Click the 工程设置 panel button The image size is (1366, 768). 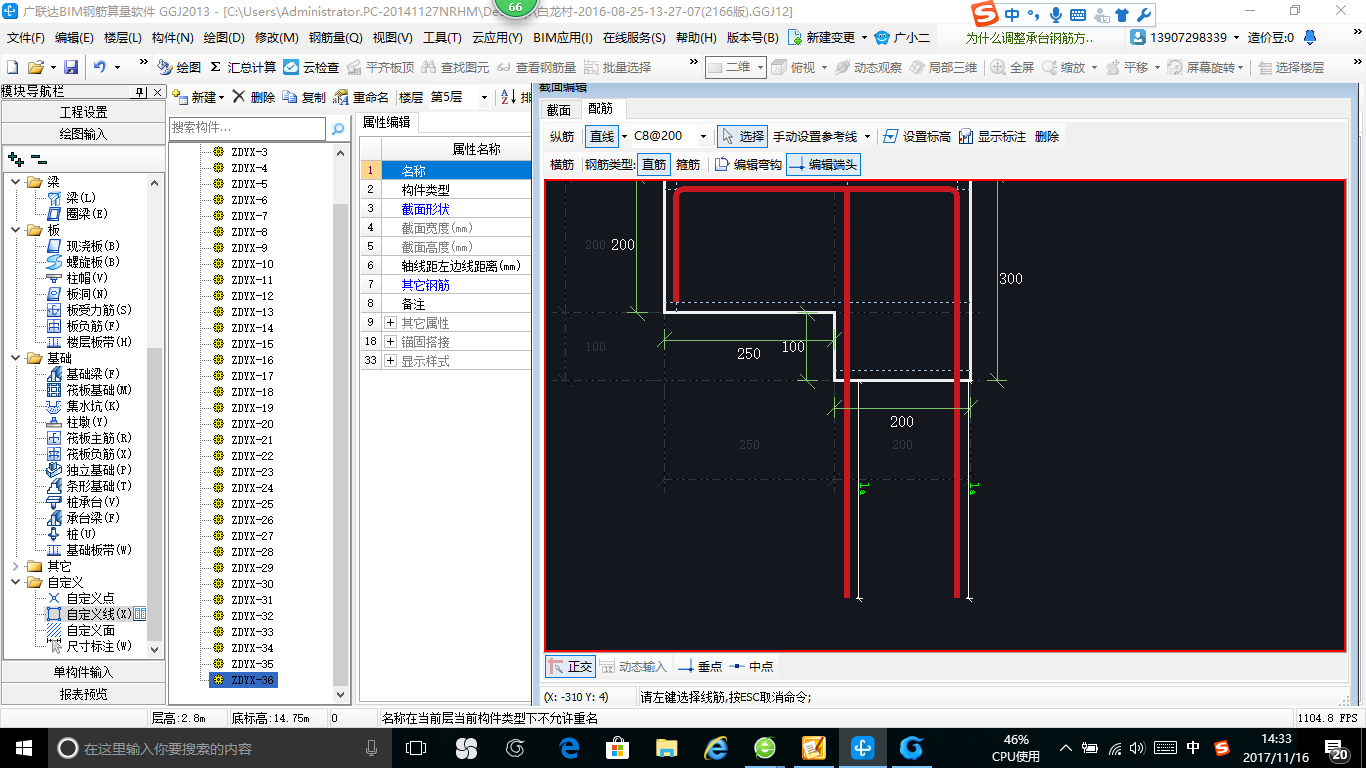pyautogui.click(x=83, y=112)
